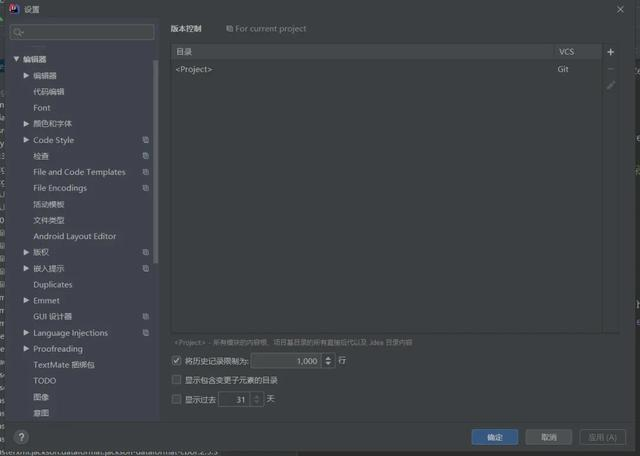
Task: Expand the Language Injections node
Action: (26, 333)
